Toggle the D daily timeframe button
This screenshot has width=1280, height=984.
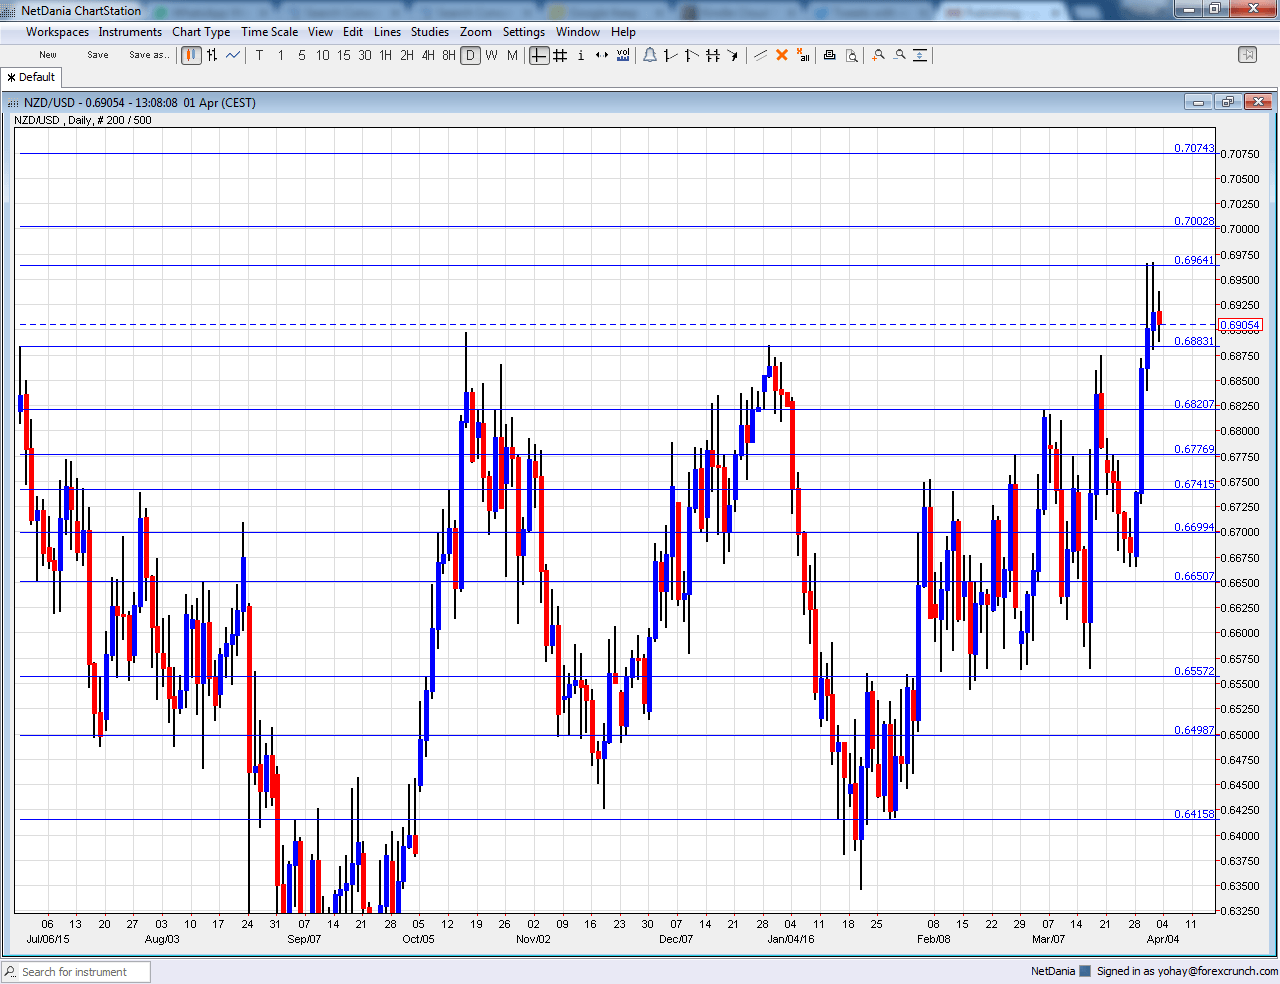click(470, 55)
